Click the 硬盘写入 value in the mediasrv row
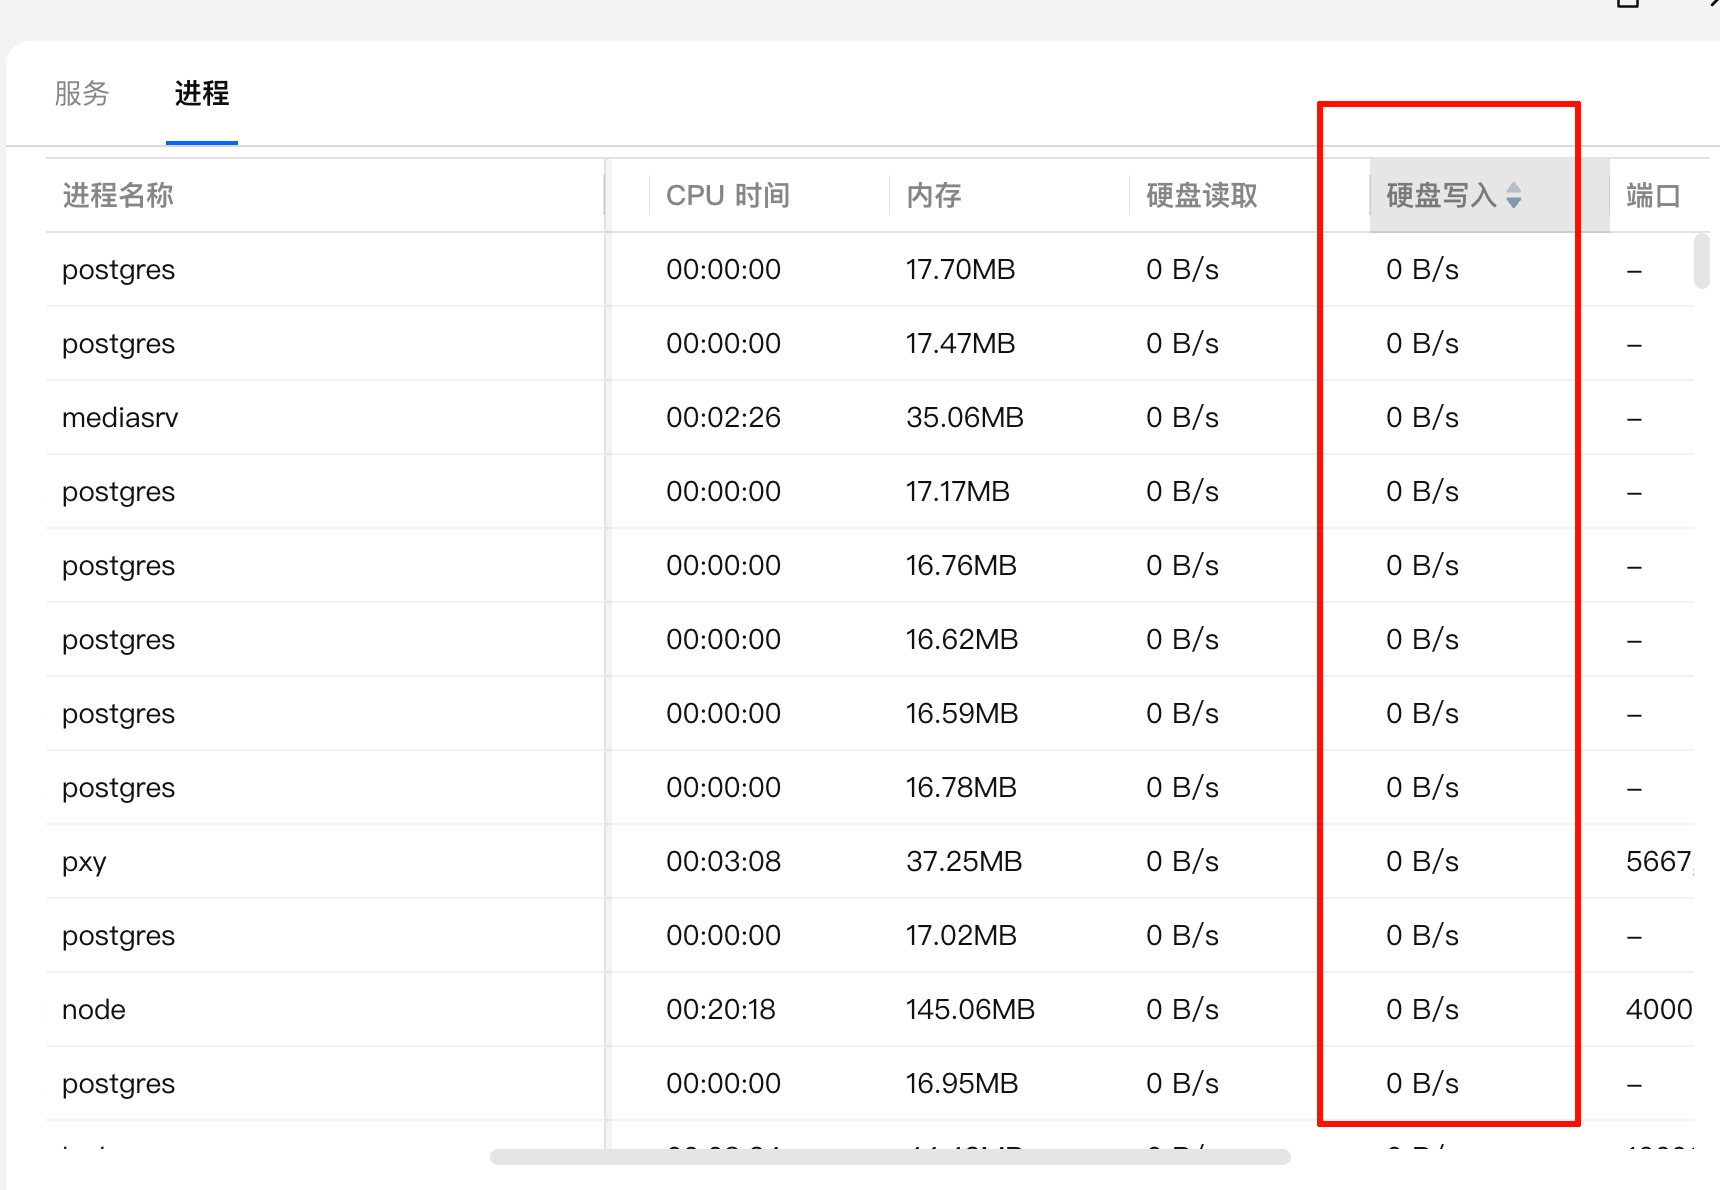1720x1190 pixels. tap(1422, 418)
